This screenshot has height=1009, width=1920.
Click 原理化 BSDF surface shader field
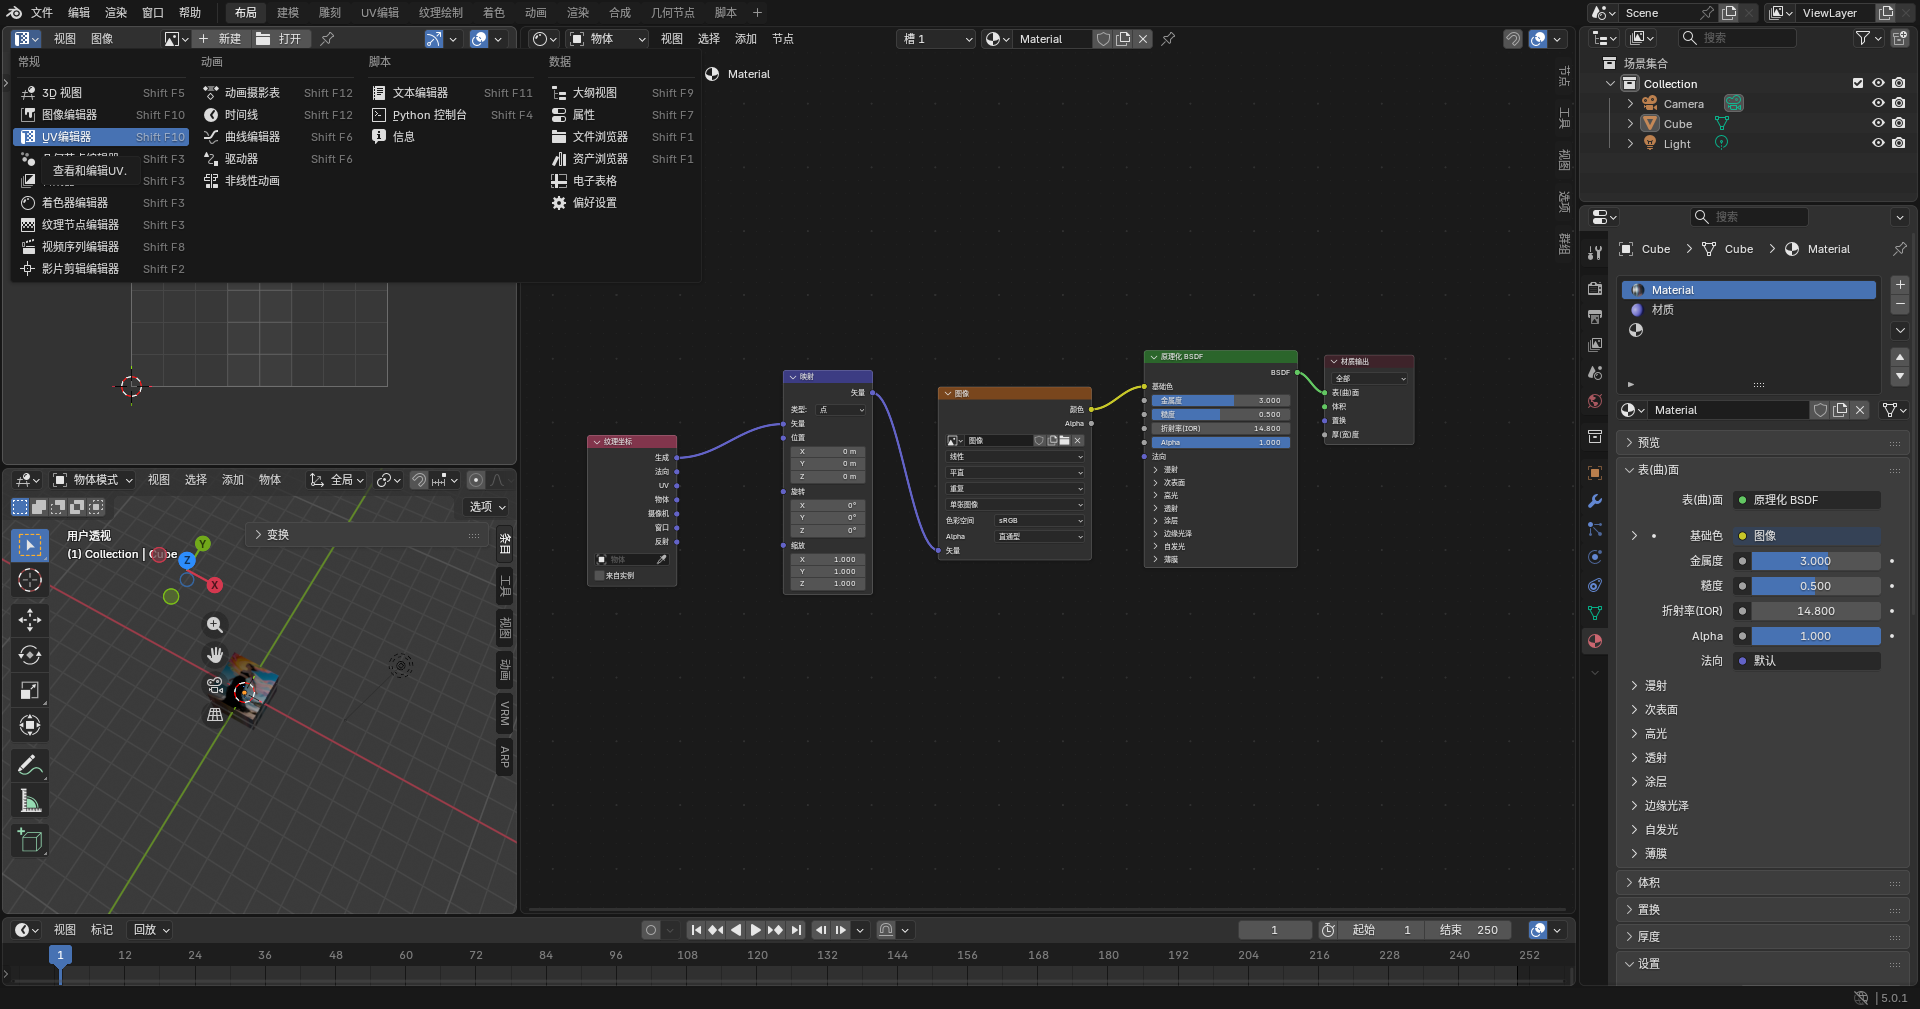click(x=1807, y=500)
